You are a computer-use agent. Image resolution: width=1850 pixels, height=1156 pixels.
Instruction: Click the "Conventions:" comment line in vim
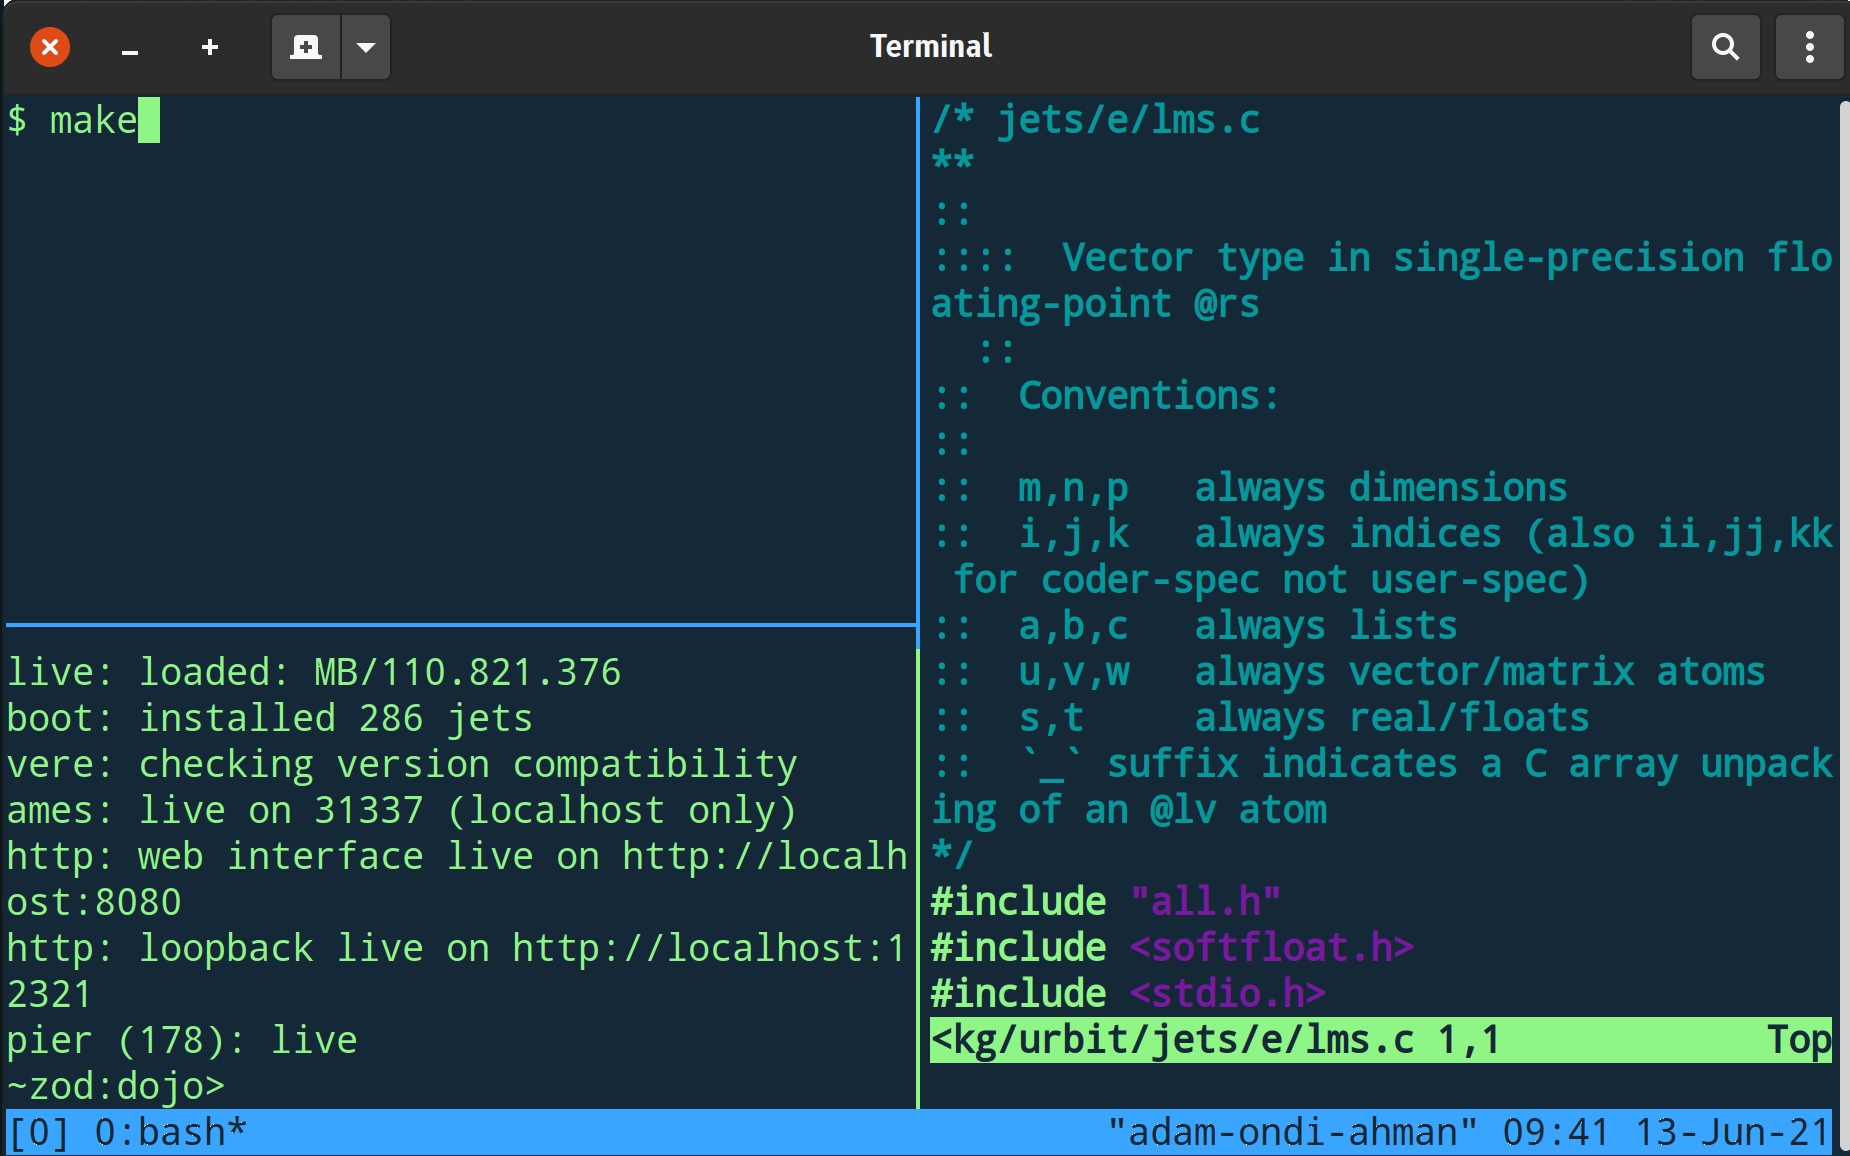(1148, 396)
